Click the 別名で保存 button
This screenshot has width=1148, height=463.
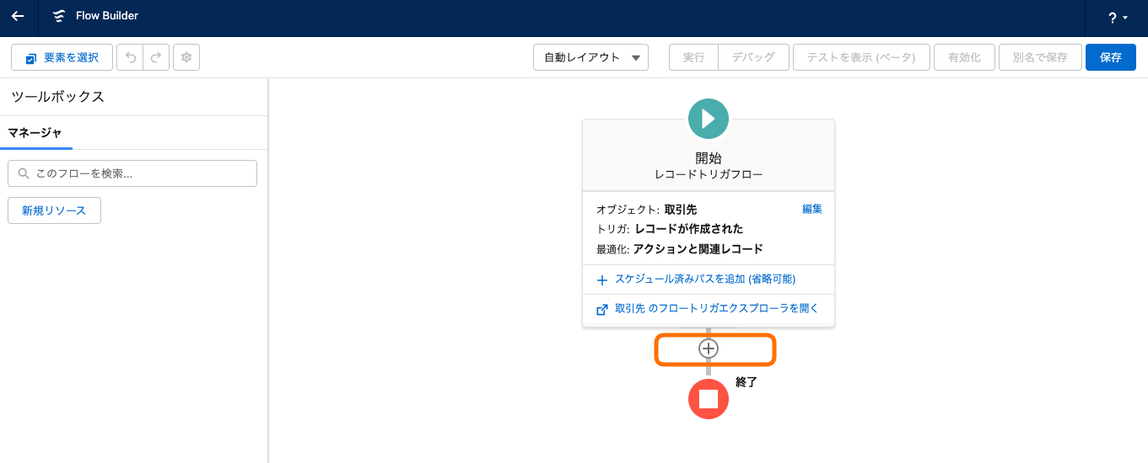tap(1040, 57)
